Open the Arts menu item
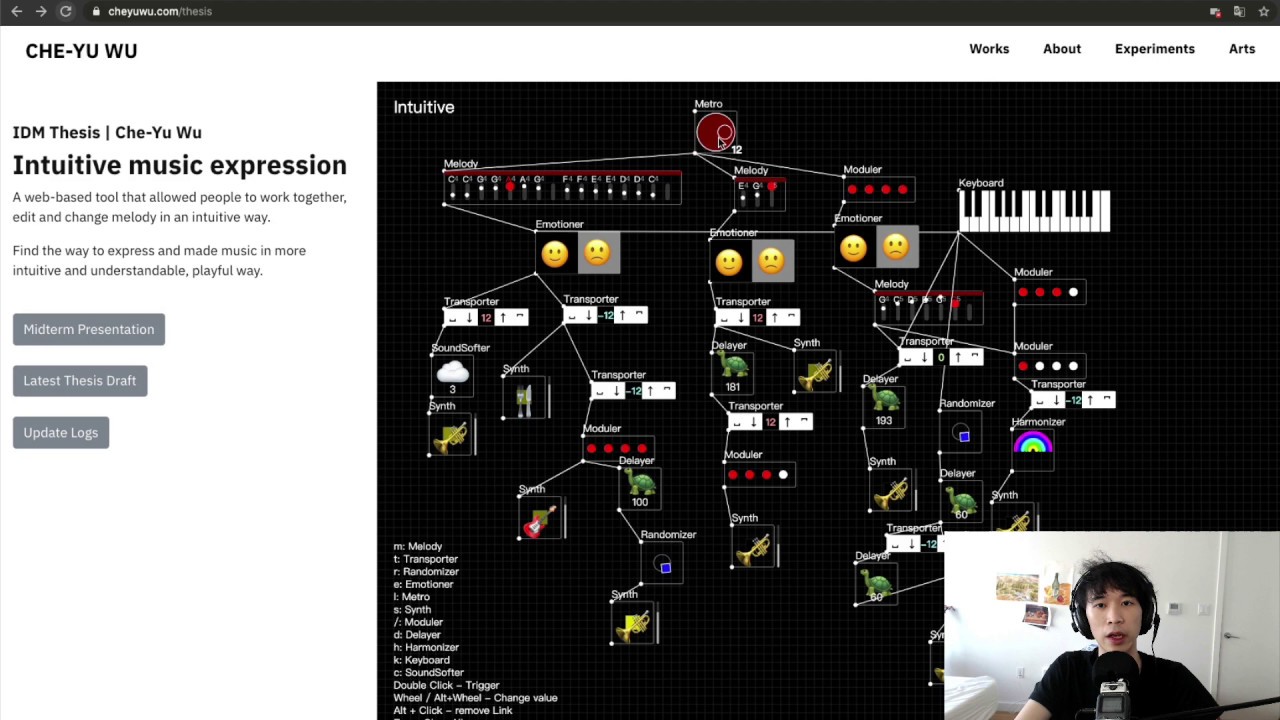Viewport: 1280px width, 720px height. [x=1242, y=49]
